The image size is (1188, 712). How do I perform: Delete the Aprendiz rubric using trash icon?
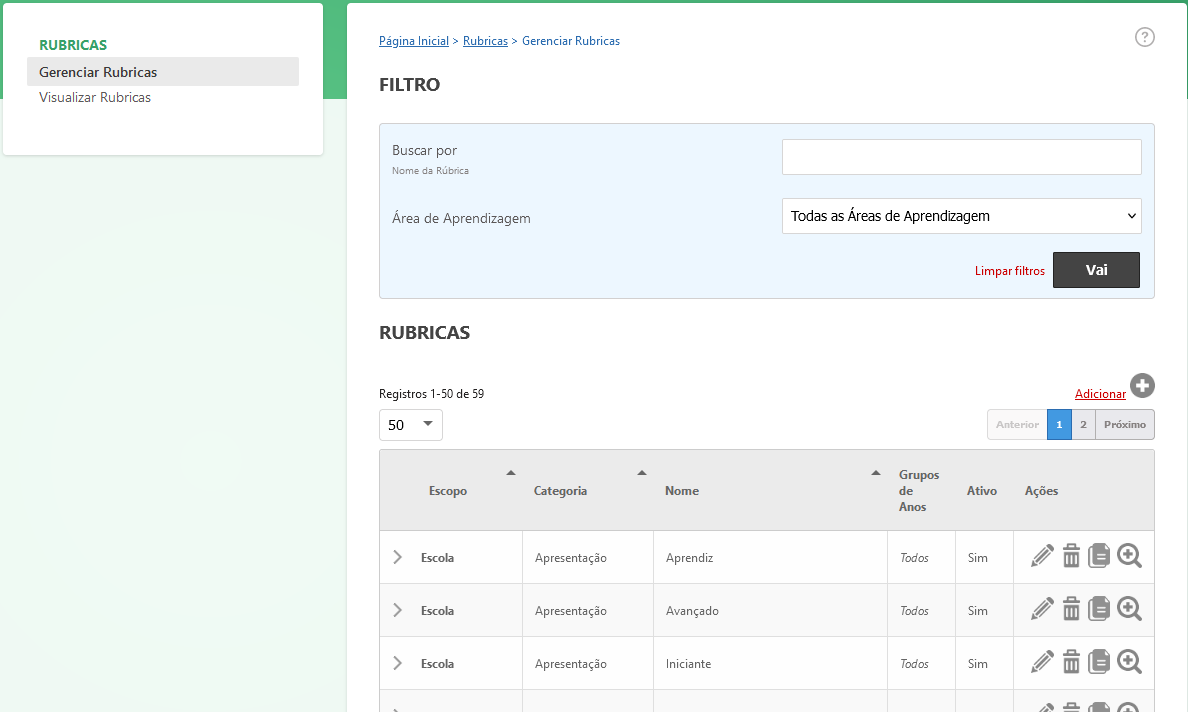1071,556
